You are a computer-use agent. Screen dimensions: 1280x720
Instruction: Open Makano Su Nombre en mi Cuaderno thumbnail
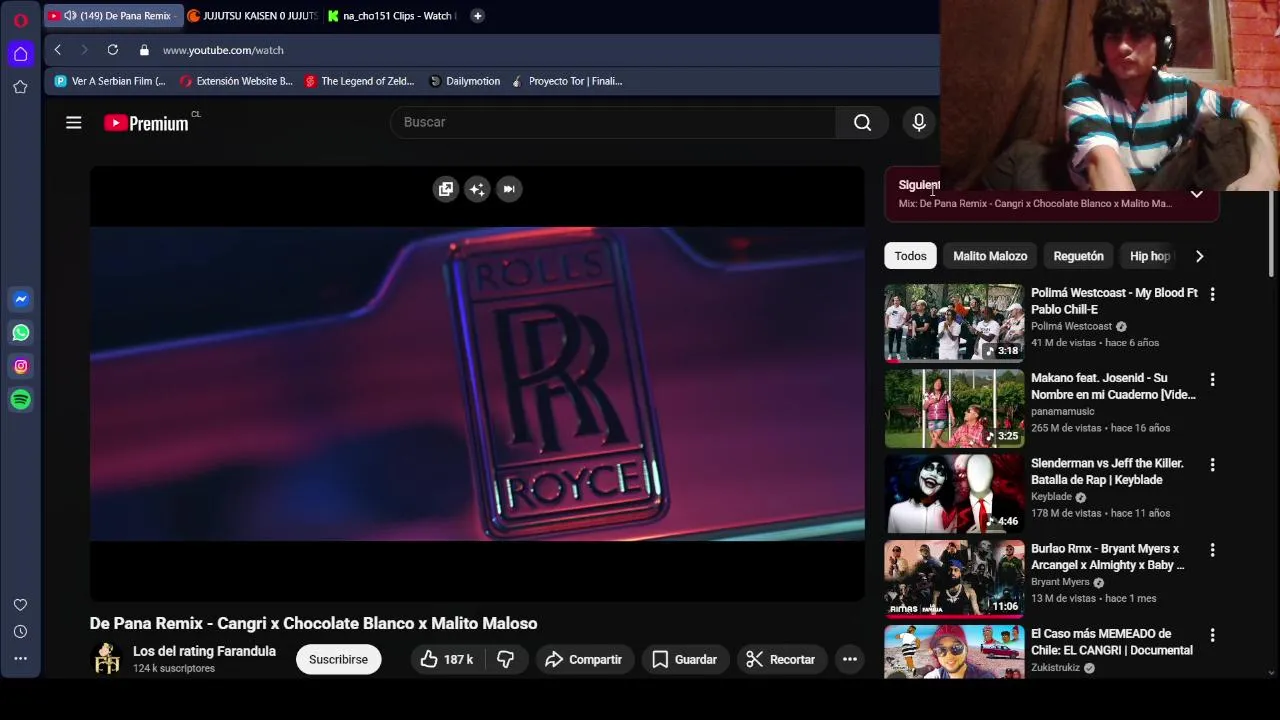pos(954,408)
